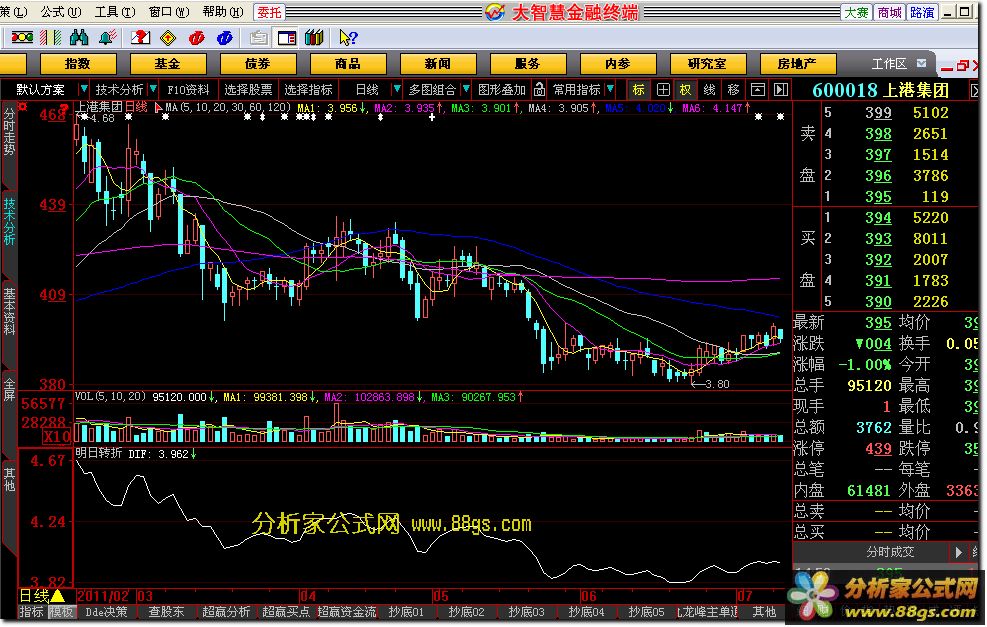Open the 工作区 dropdown arrow
Screen dimensions: 987x627
[x=922, y=63]
